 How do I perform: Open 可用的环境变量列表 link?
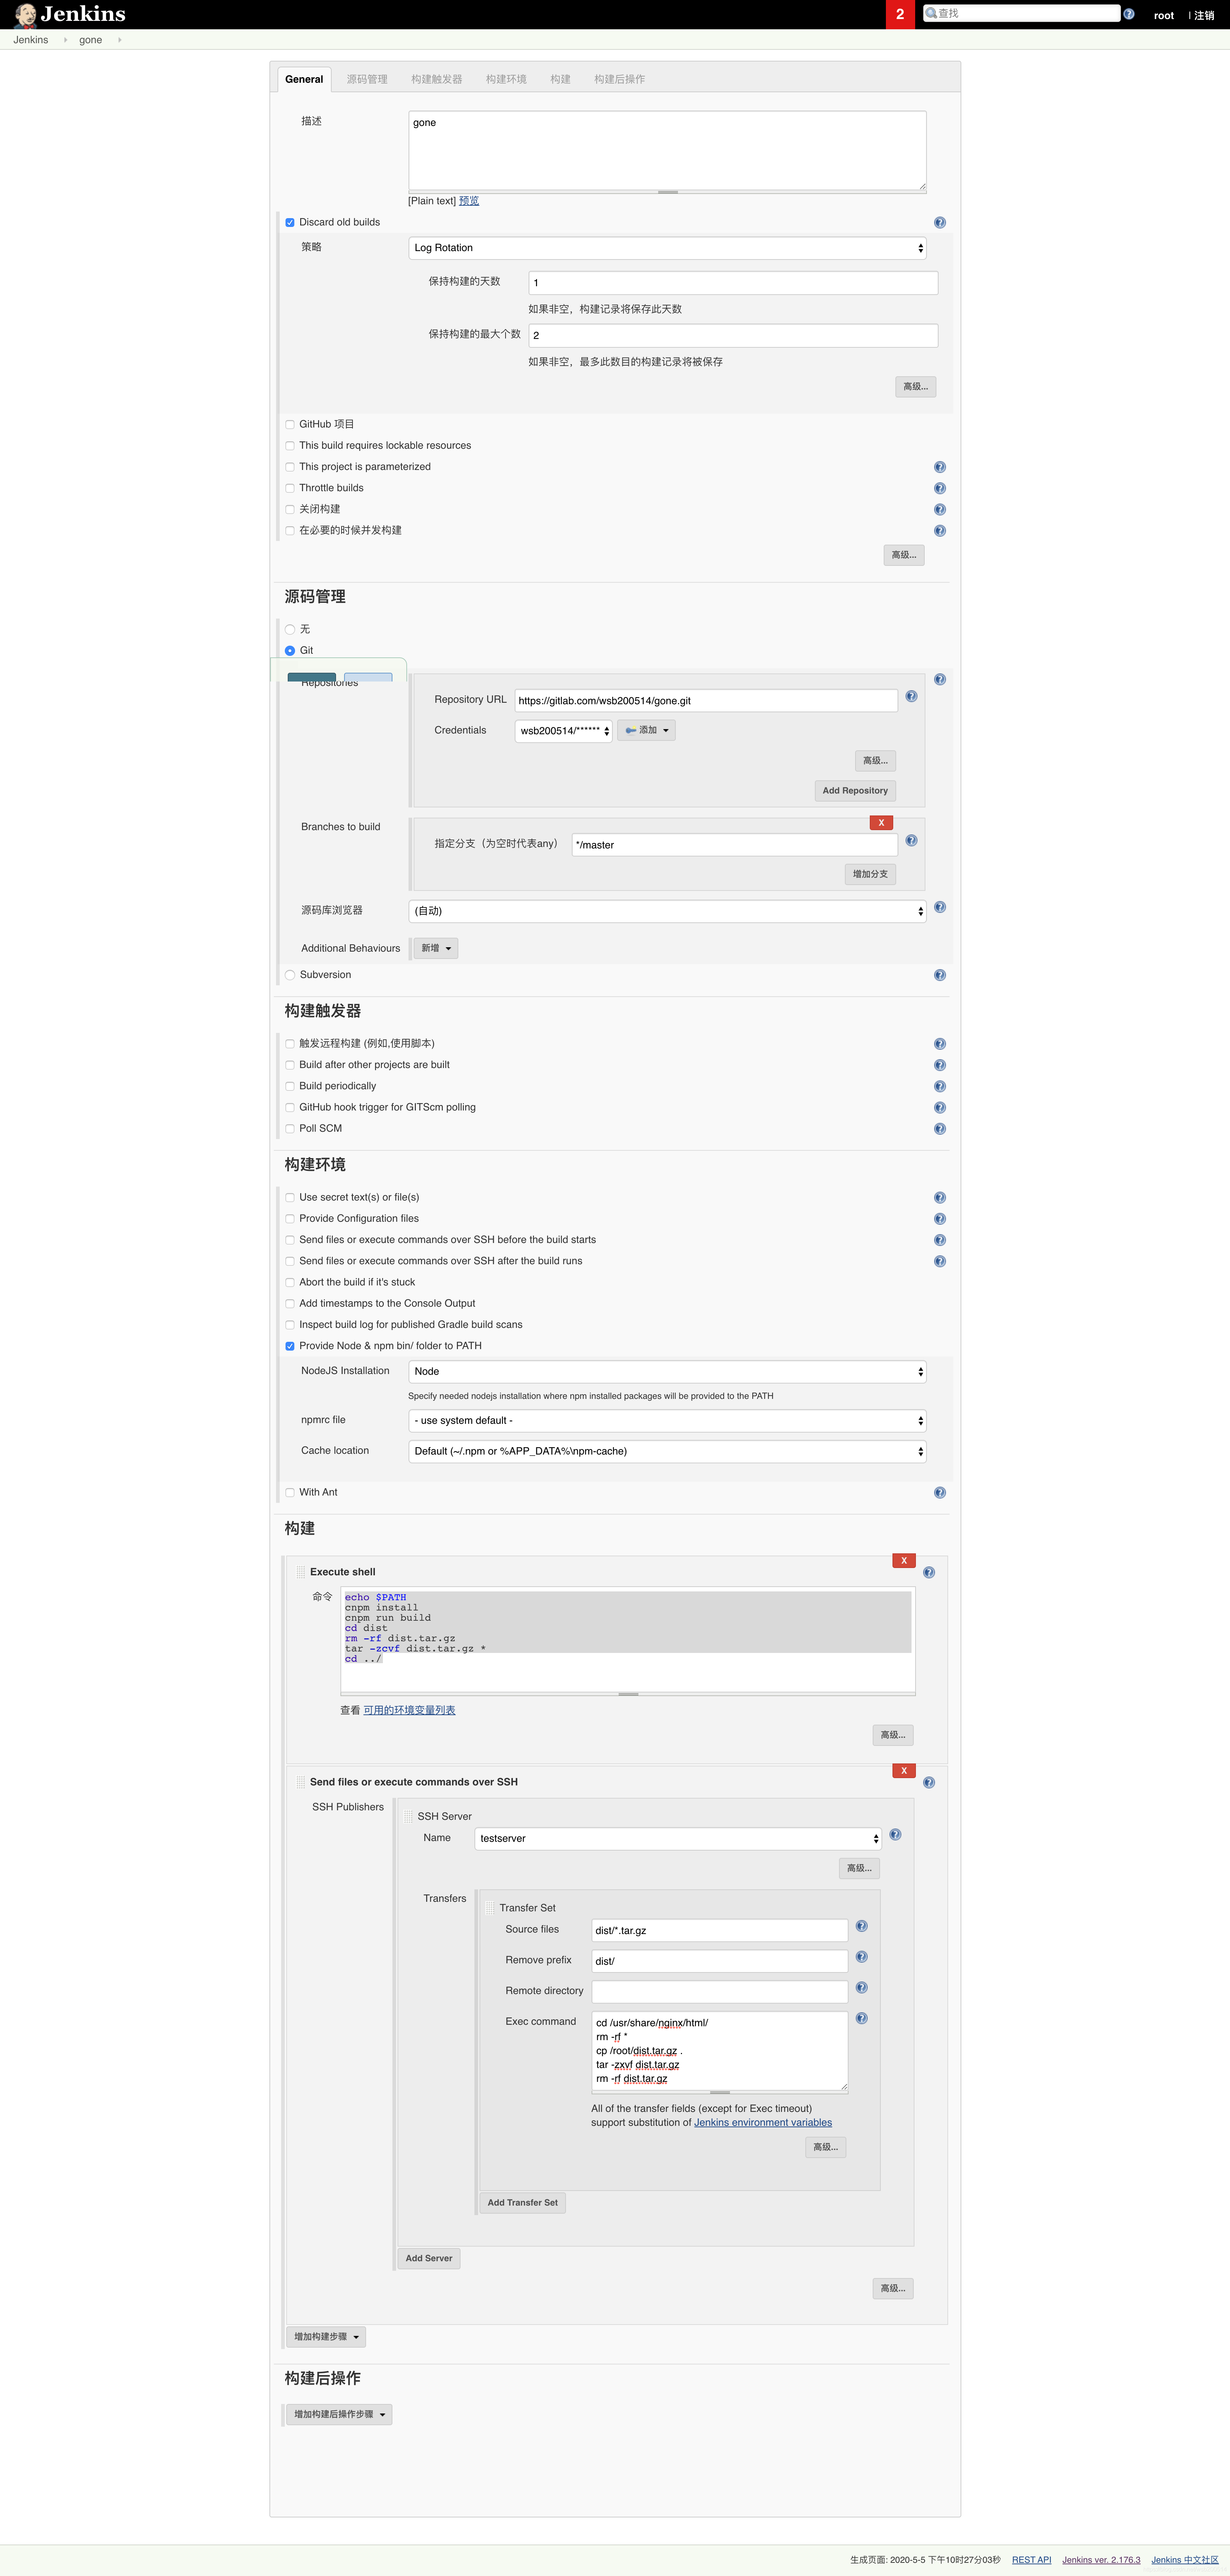[409, 1711]
